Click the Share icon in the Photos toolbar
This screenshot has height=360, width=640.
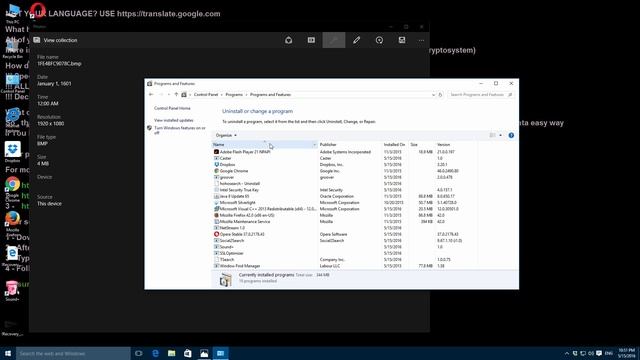click(289, 40)
